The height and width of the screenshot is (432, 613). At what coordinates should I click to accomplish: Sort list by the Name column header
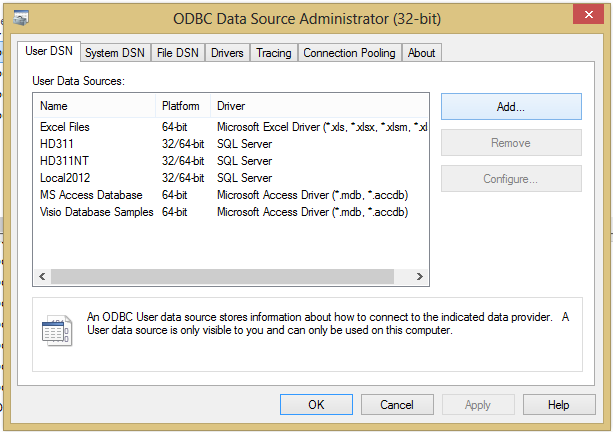point(95,106)
